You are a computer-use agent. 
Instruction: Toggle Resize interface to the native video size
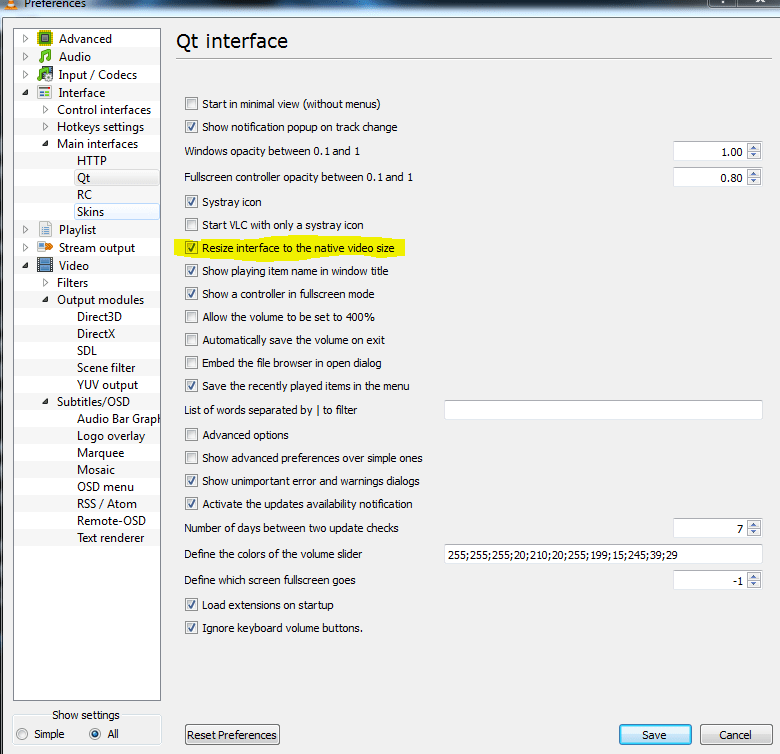(x=191, y=248)
